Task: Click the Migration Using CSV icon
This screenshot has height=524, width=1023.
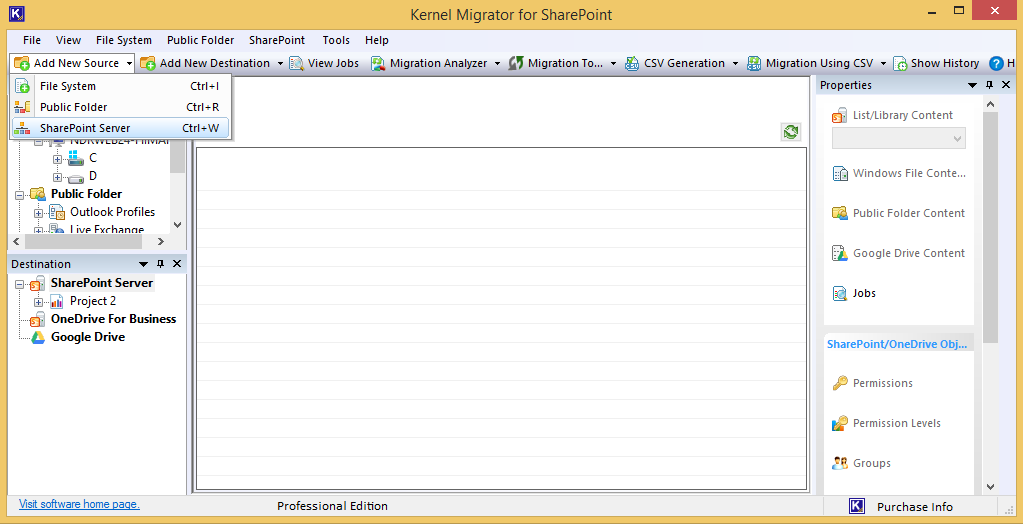Action: [754, 63]
